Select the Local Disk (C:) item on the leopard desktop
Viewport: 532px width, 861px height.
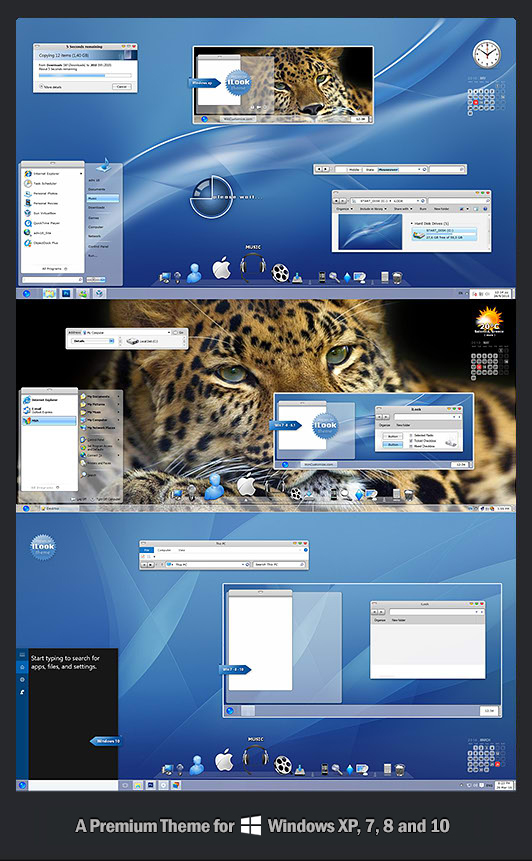point(144,341)
